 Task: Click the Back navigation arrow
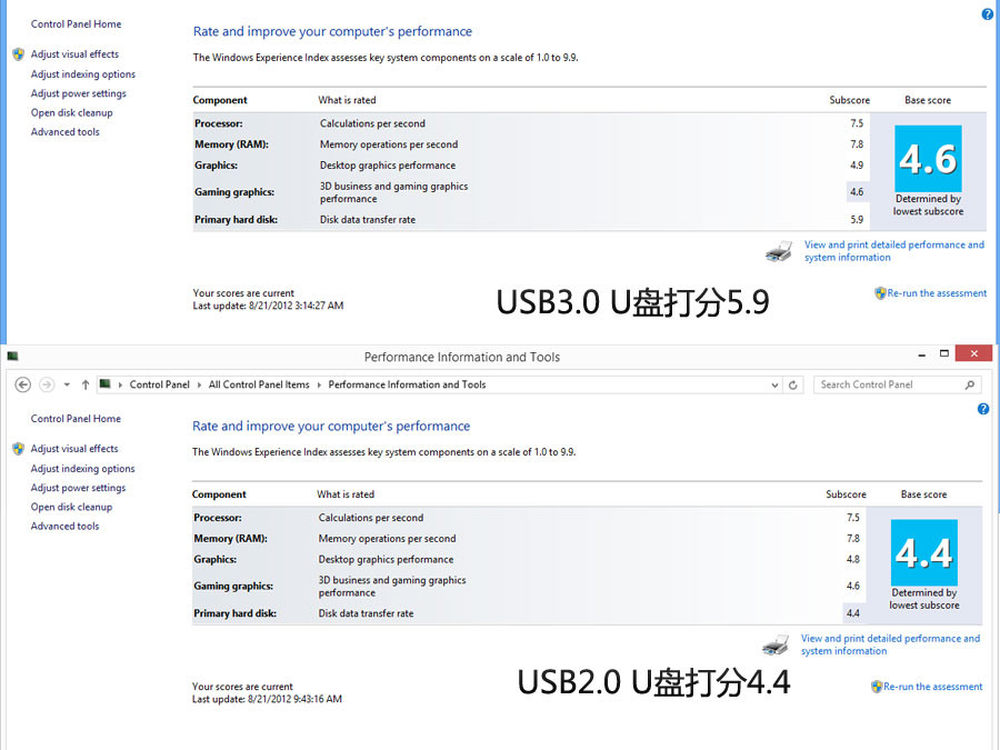point(23,385)
